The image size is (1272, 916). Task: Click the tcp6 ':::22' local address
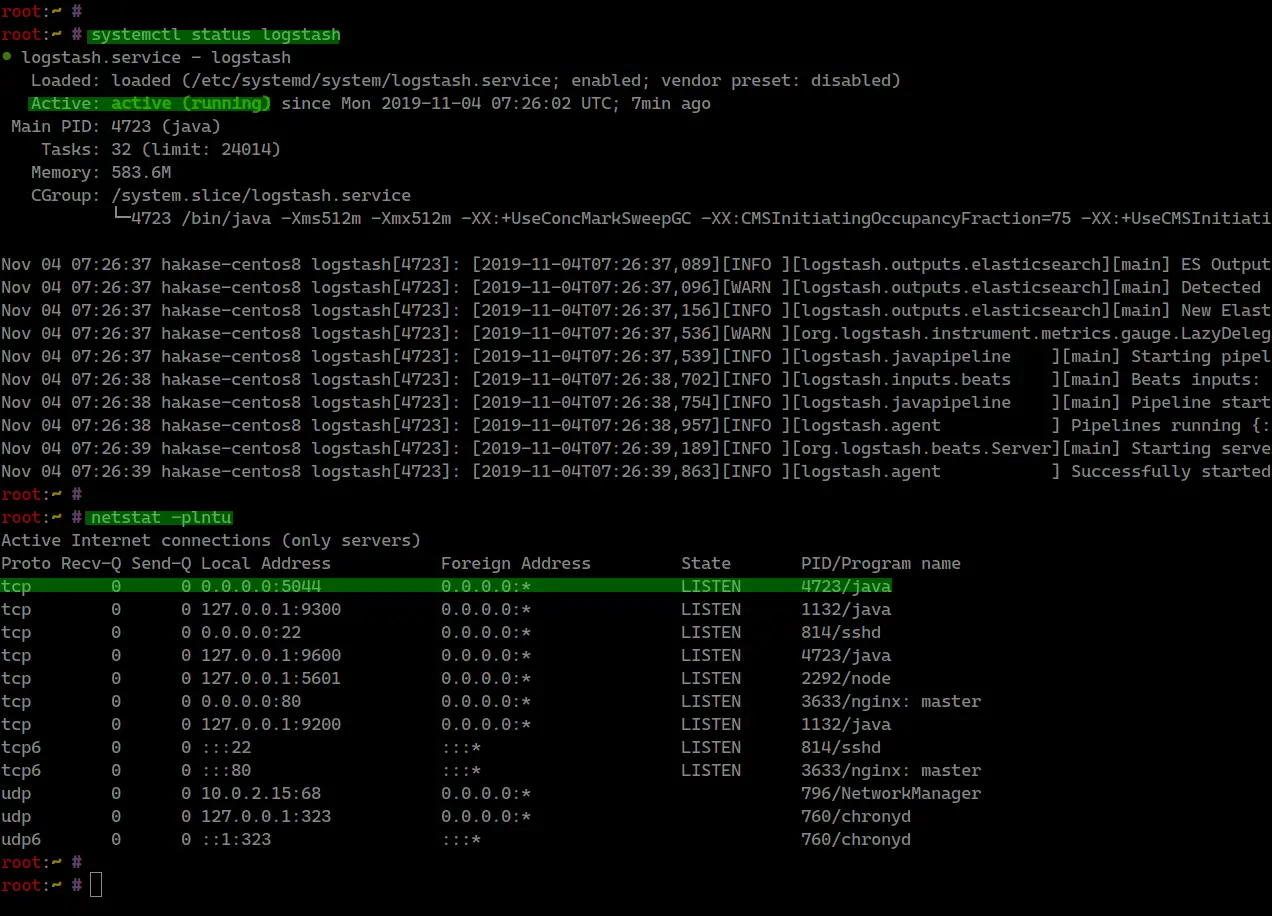[x=226, y=748]
